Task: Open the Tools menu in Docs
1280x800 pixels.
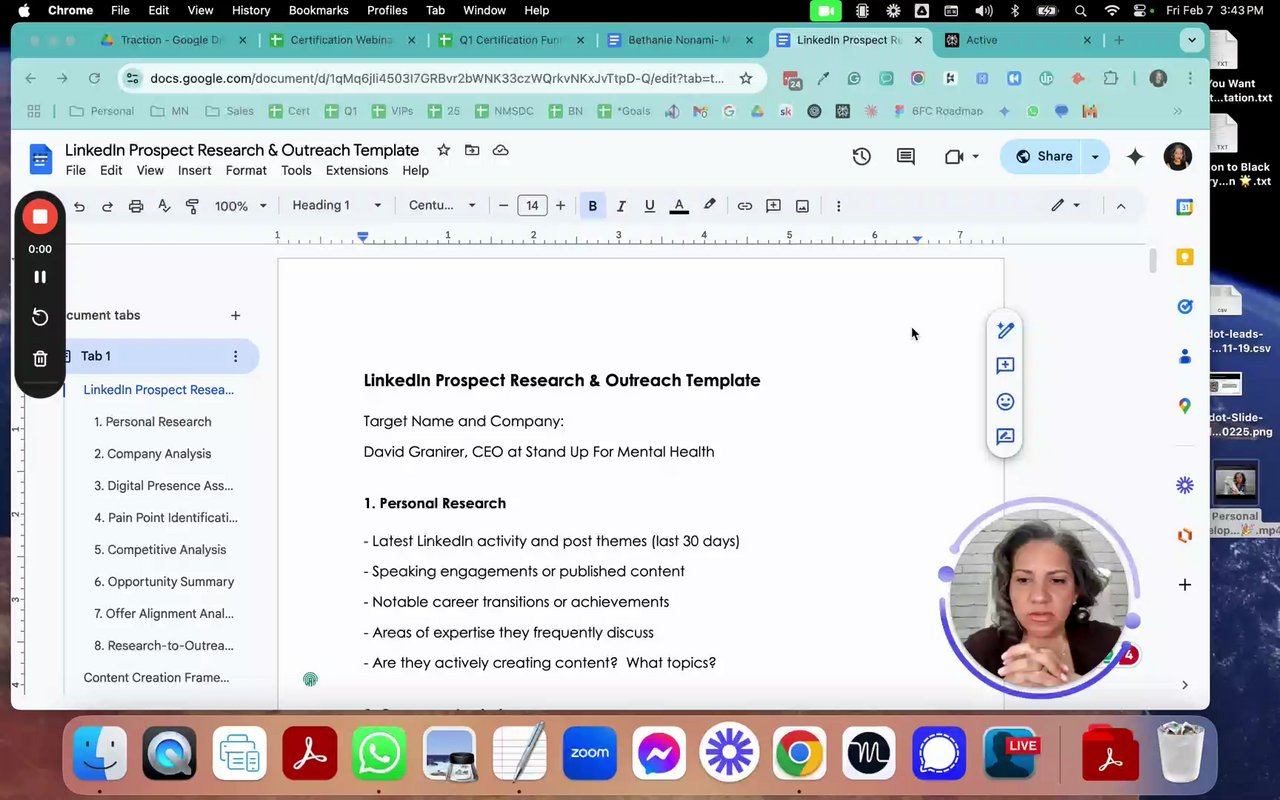Action: (x=296, y=170)
